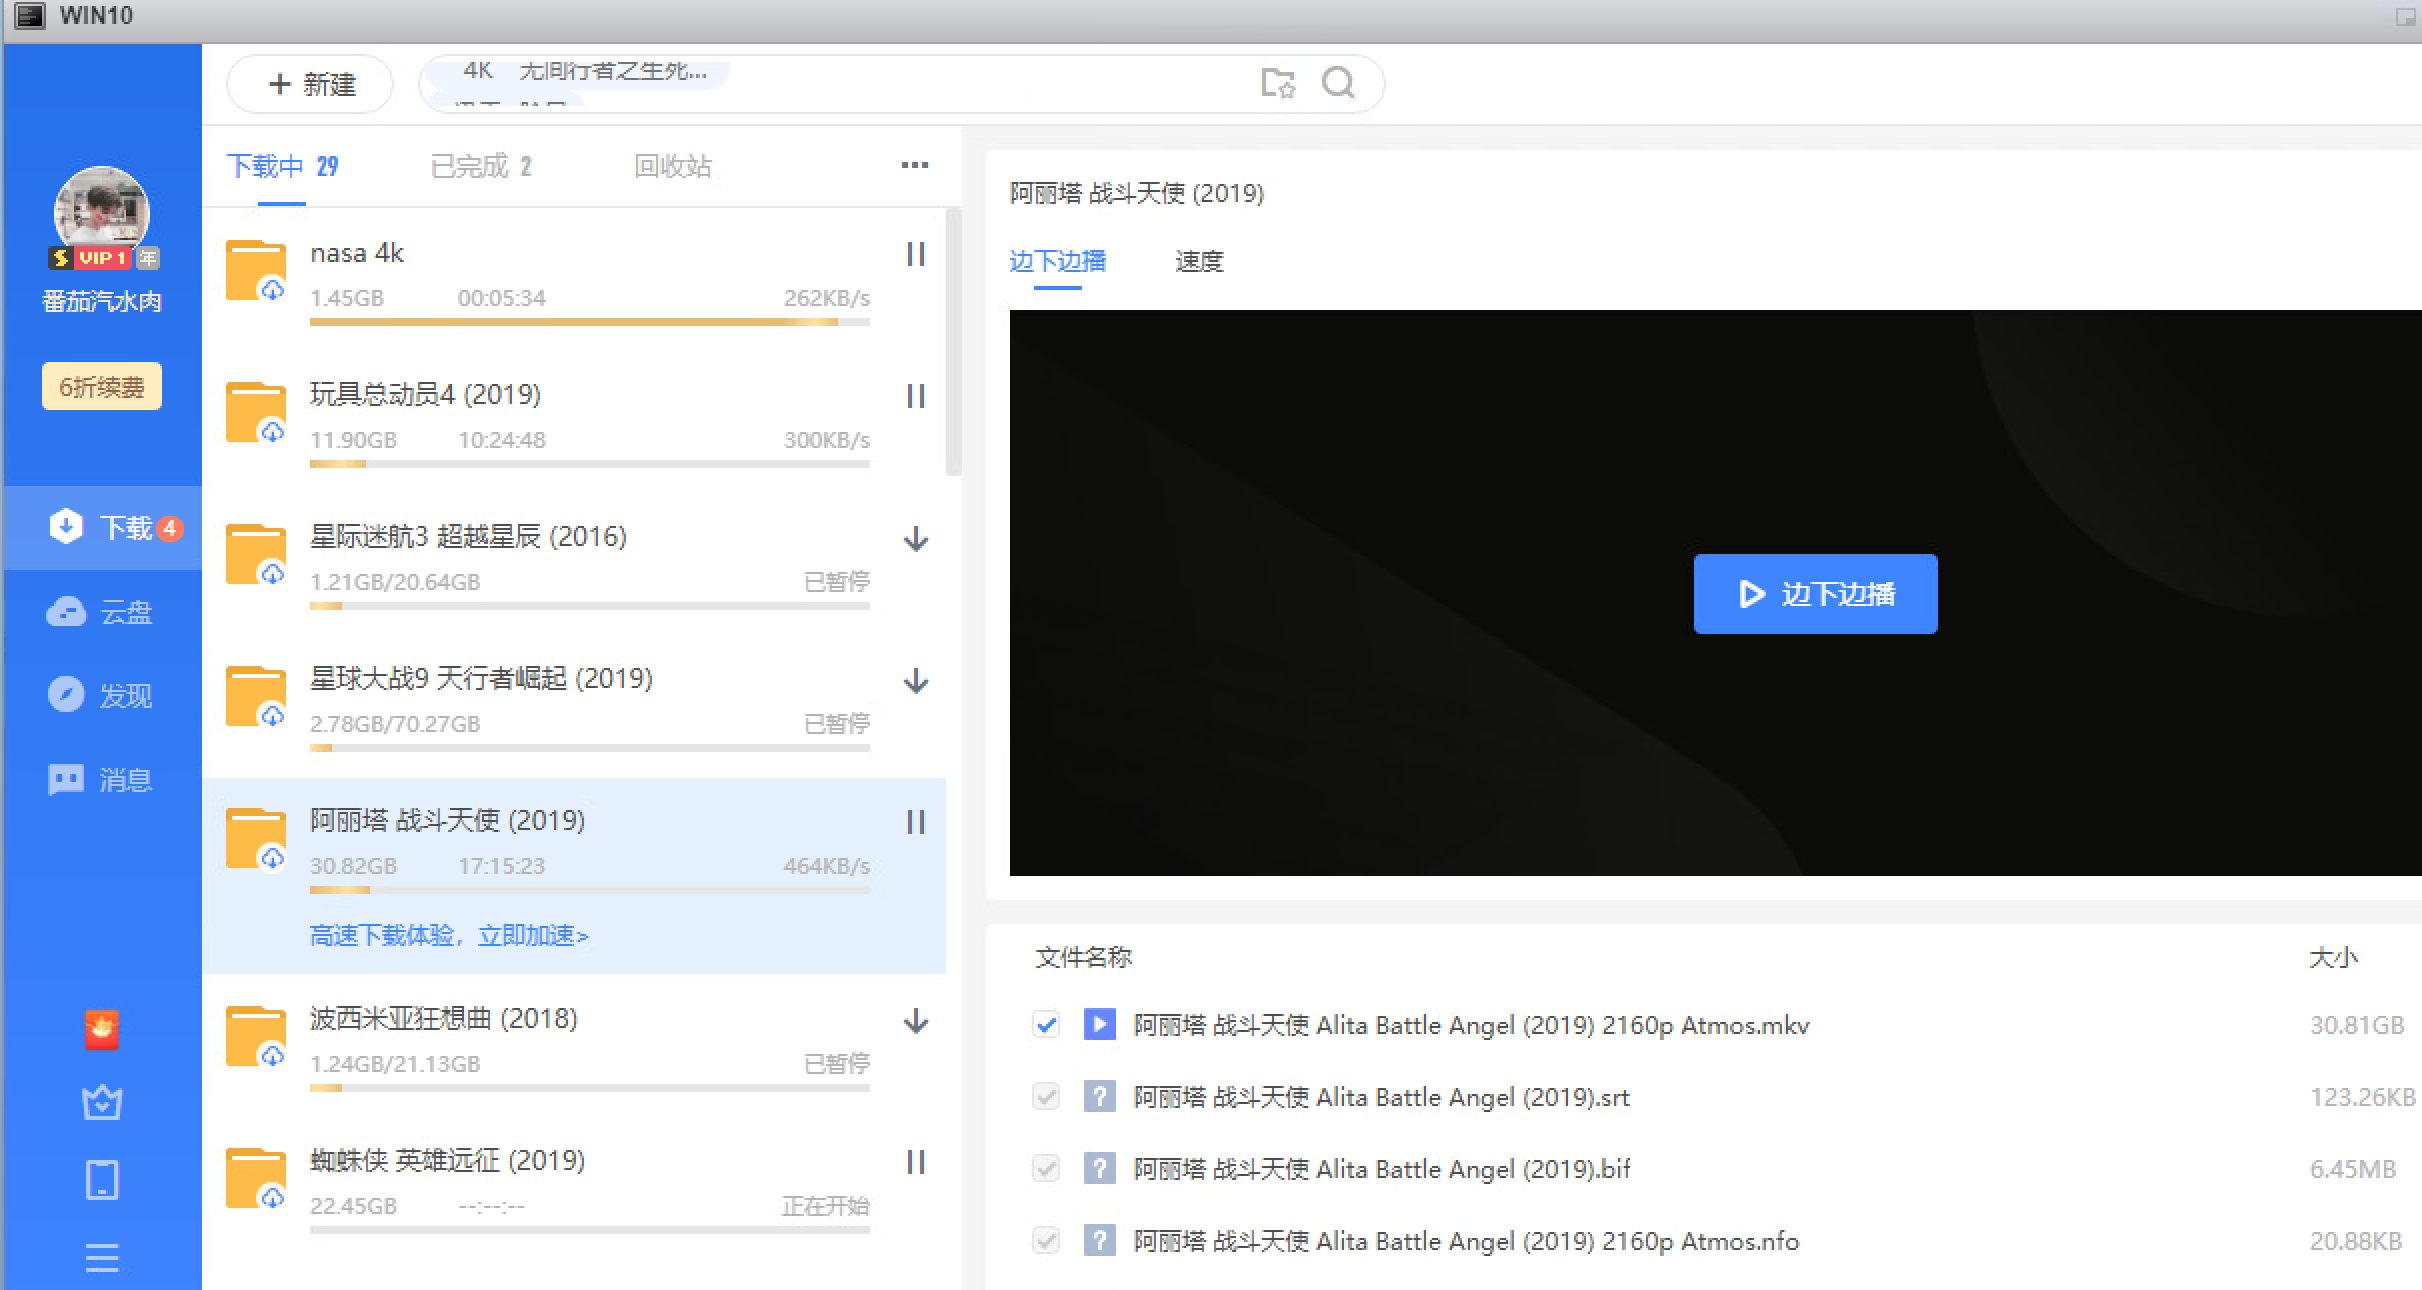Switch to the 速度 tab
Image resolution: width=2422 pixels, height=1290 pixels.
[x=1198, y=261]
